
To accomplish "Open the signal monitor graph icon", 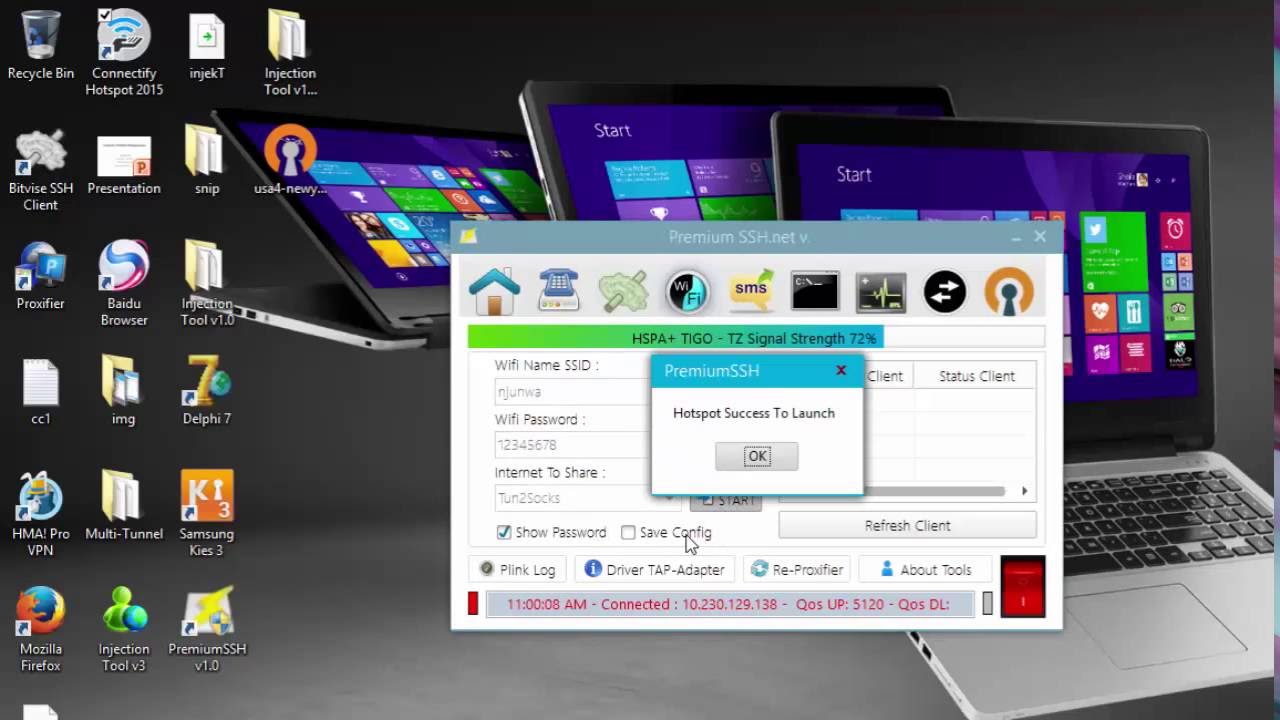I will coord(881,292).
